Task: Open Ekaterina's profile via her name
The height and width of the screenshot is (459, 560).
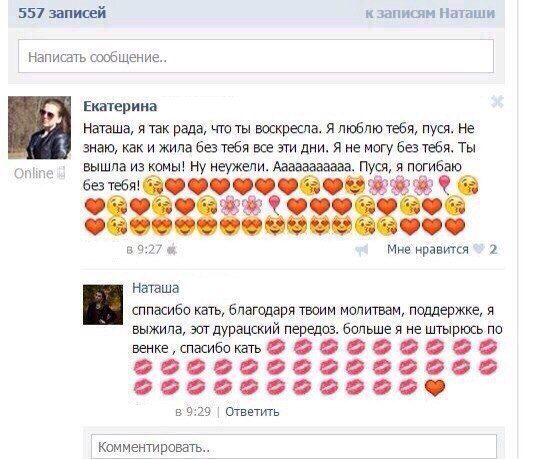Action: (x=120, y=106)
